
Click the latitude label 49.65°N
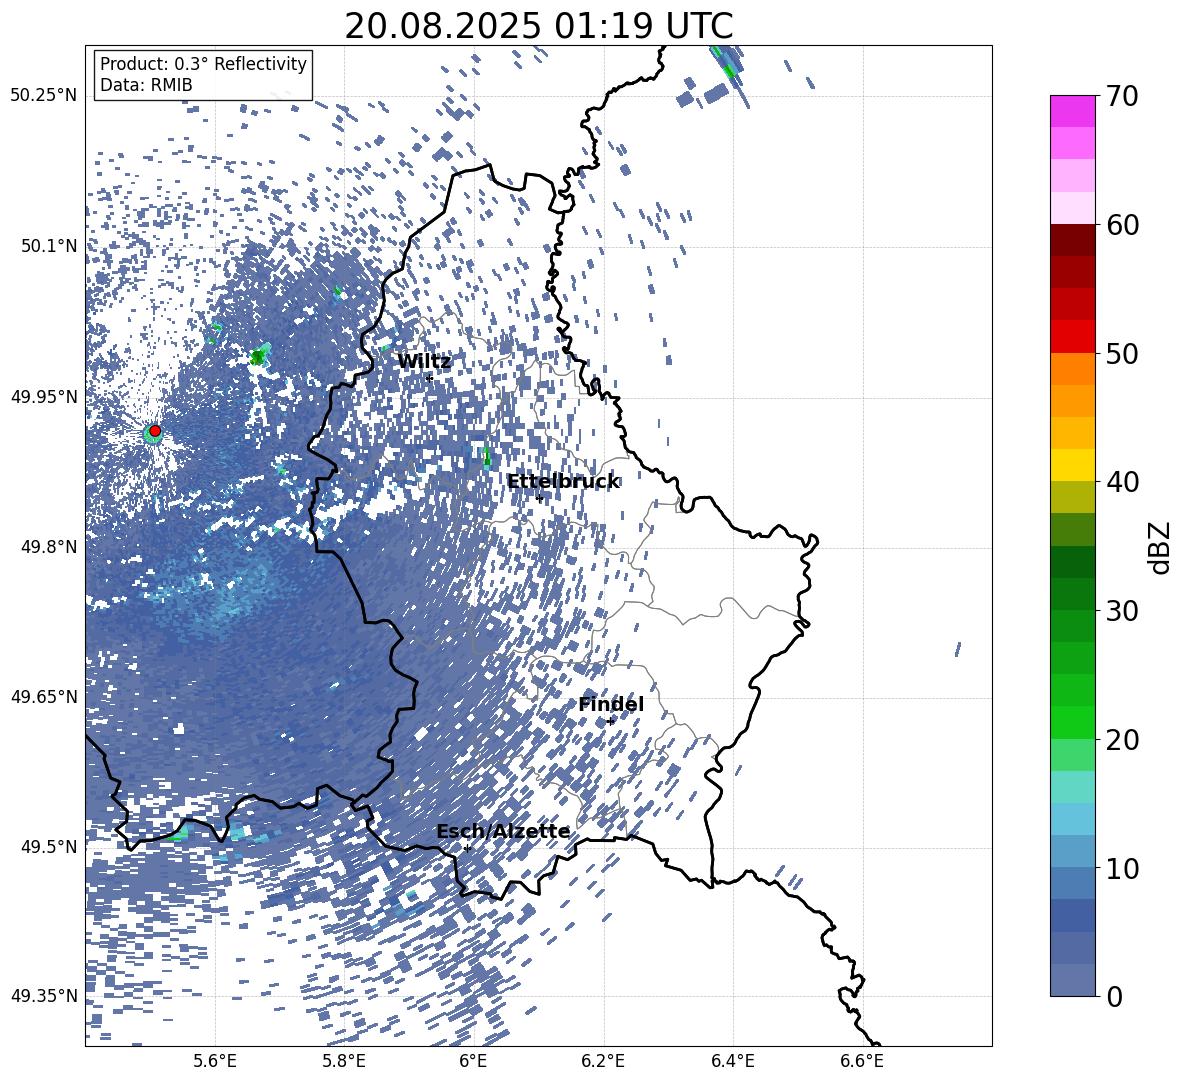point(44,696)
